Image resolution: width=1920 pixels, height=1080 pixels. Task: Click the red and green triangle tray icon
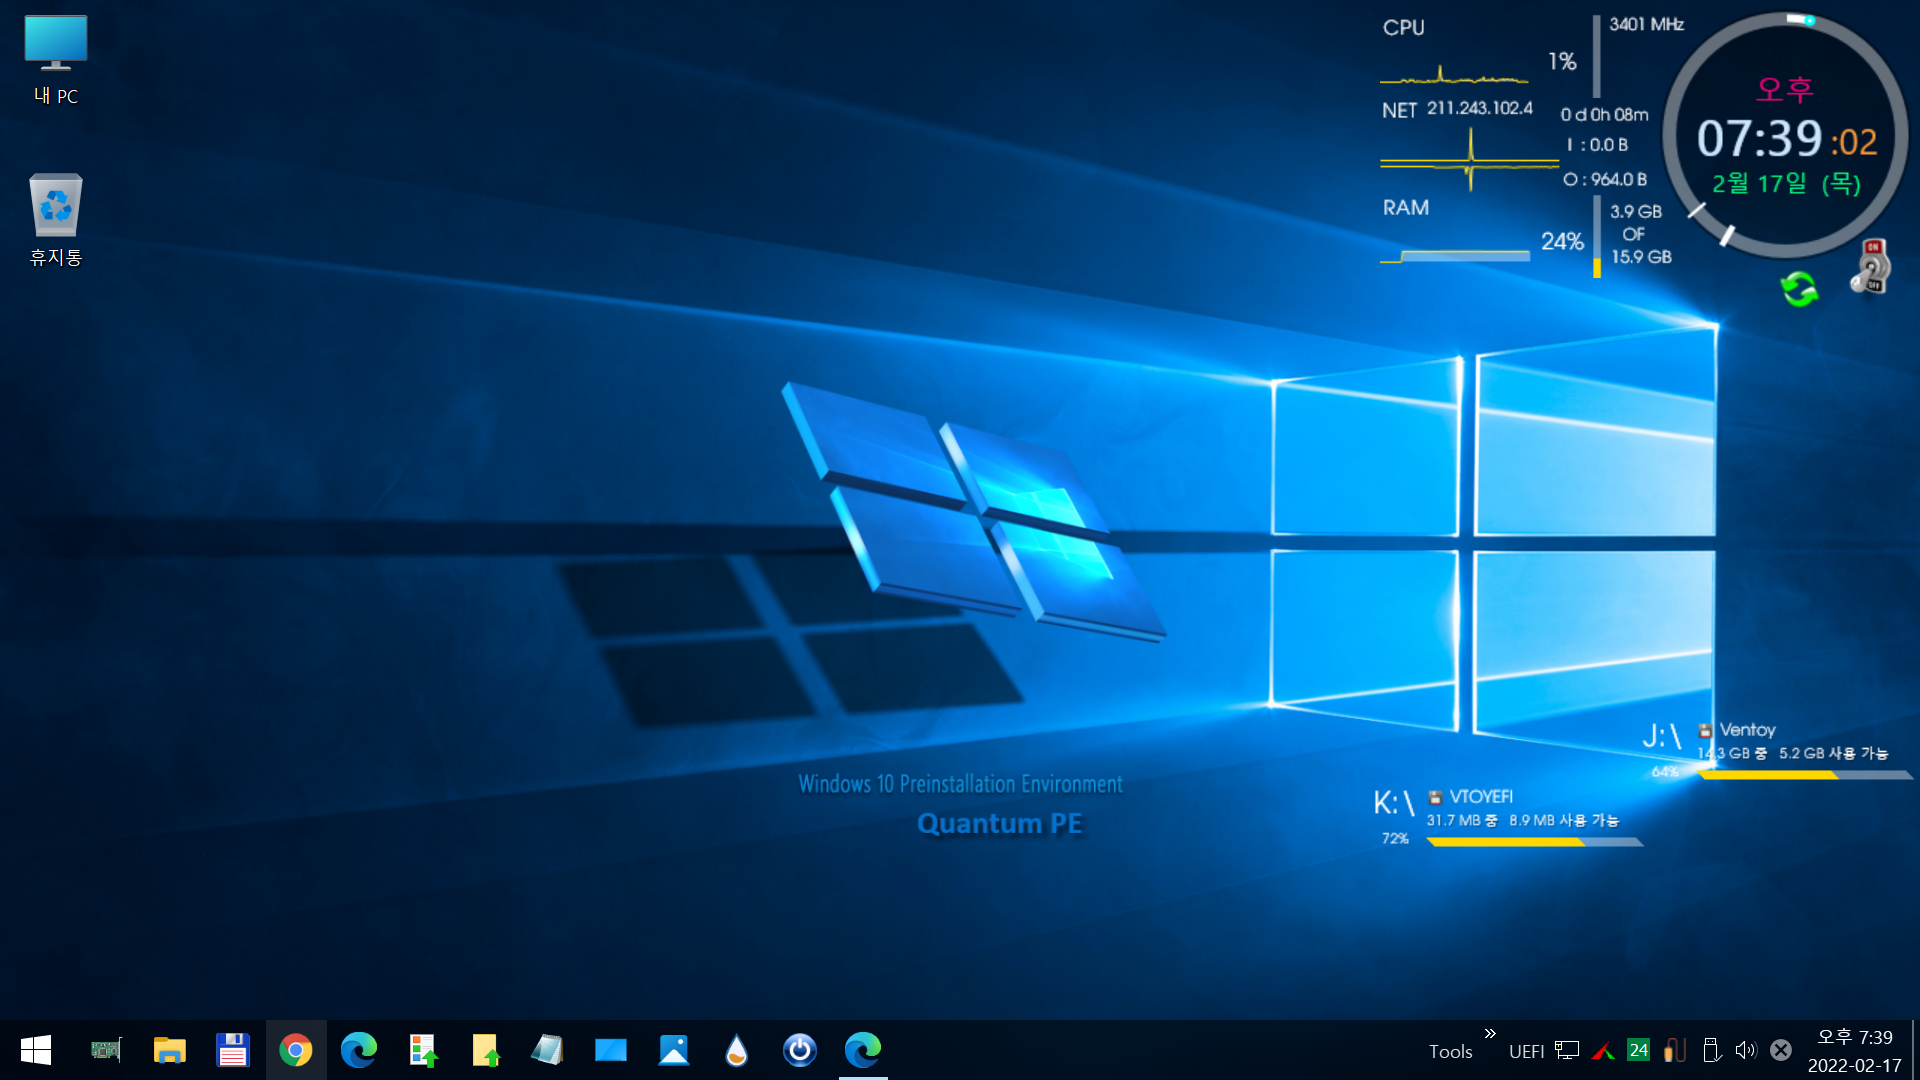[1604, 1051]
